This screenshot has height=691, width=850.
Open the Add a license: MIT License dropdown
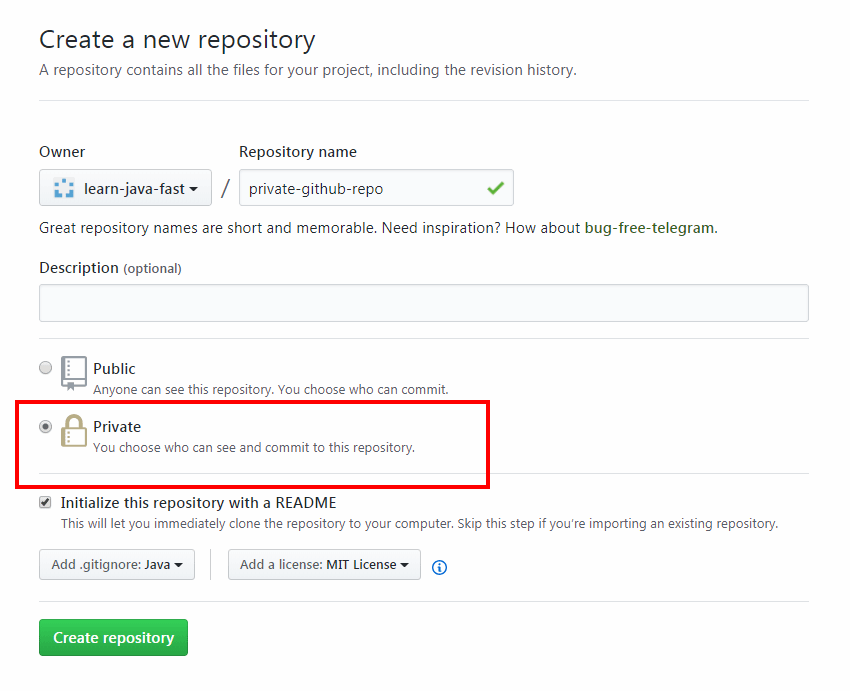click(324, 564)
